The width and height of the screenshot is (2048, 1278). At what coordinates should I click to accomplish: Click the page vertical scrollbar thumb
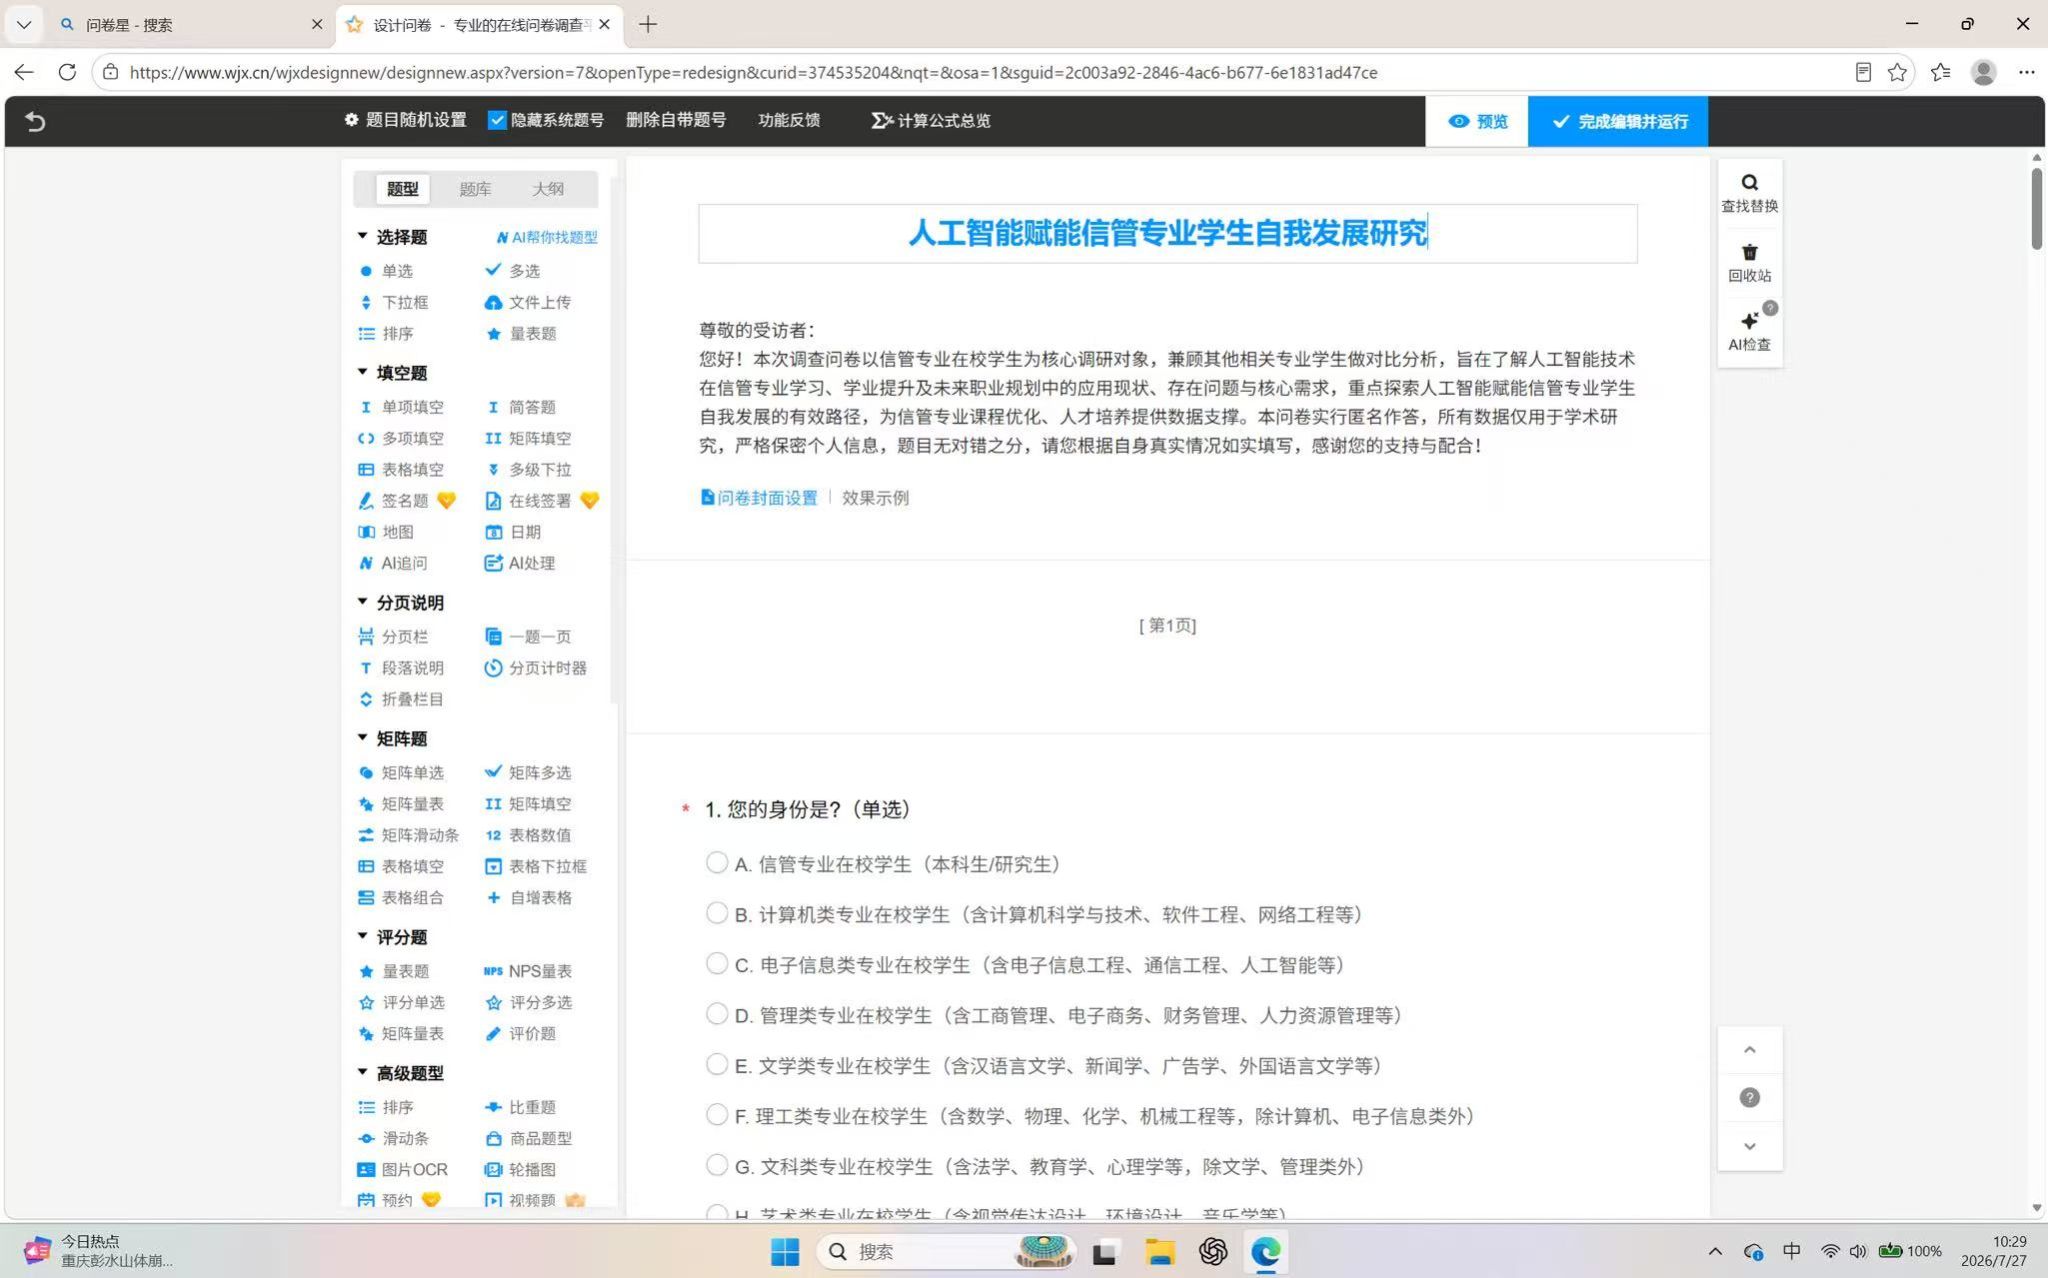tap(2037, 208)
